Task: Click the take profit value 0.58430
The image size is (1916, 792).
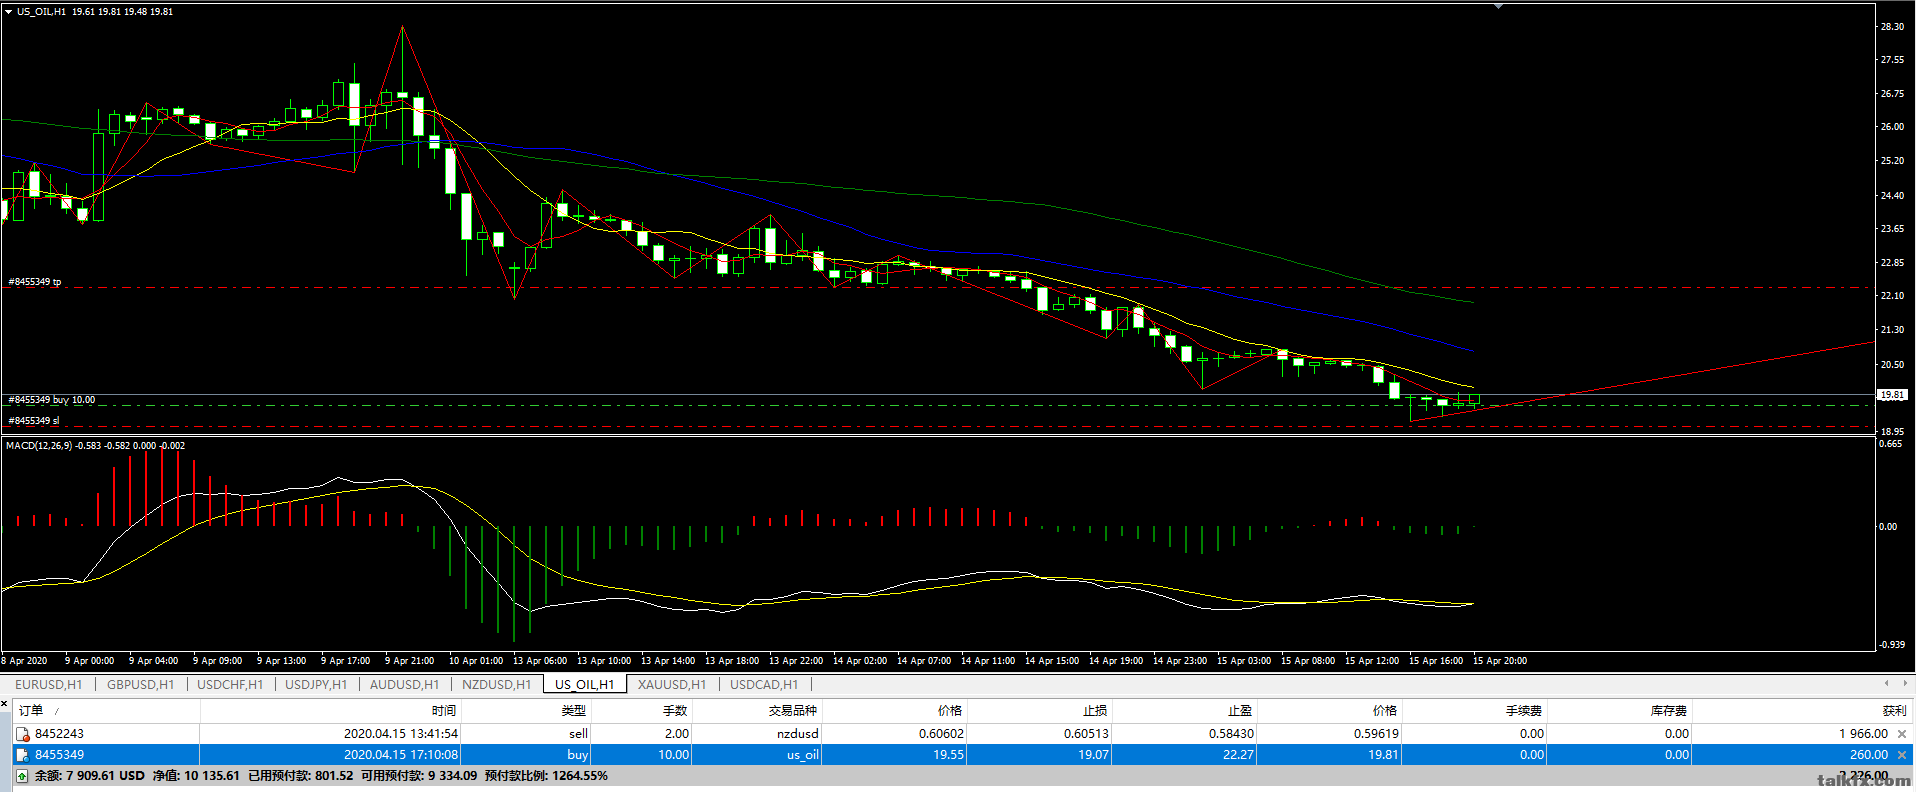Action: click(1231, 734)
